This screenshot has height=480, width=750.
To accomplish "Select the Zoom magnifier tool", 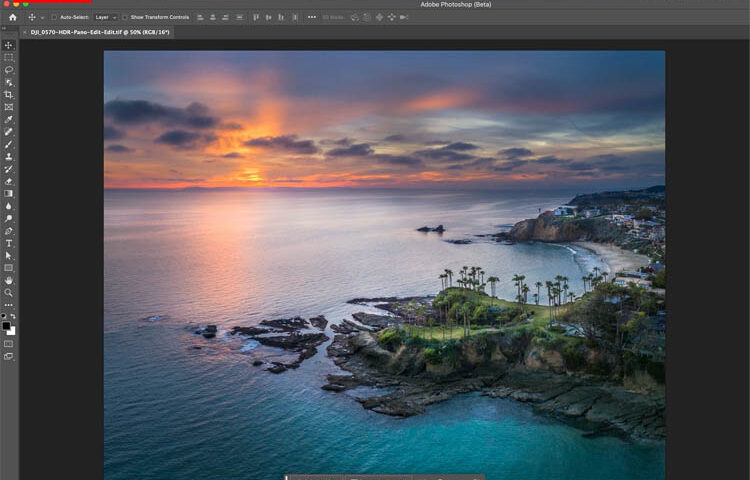I will point(9,292).
